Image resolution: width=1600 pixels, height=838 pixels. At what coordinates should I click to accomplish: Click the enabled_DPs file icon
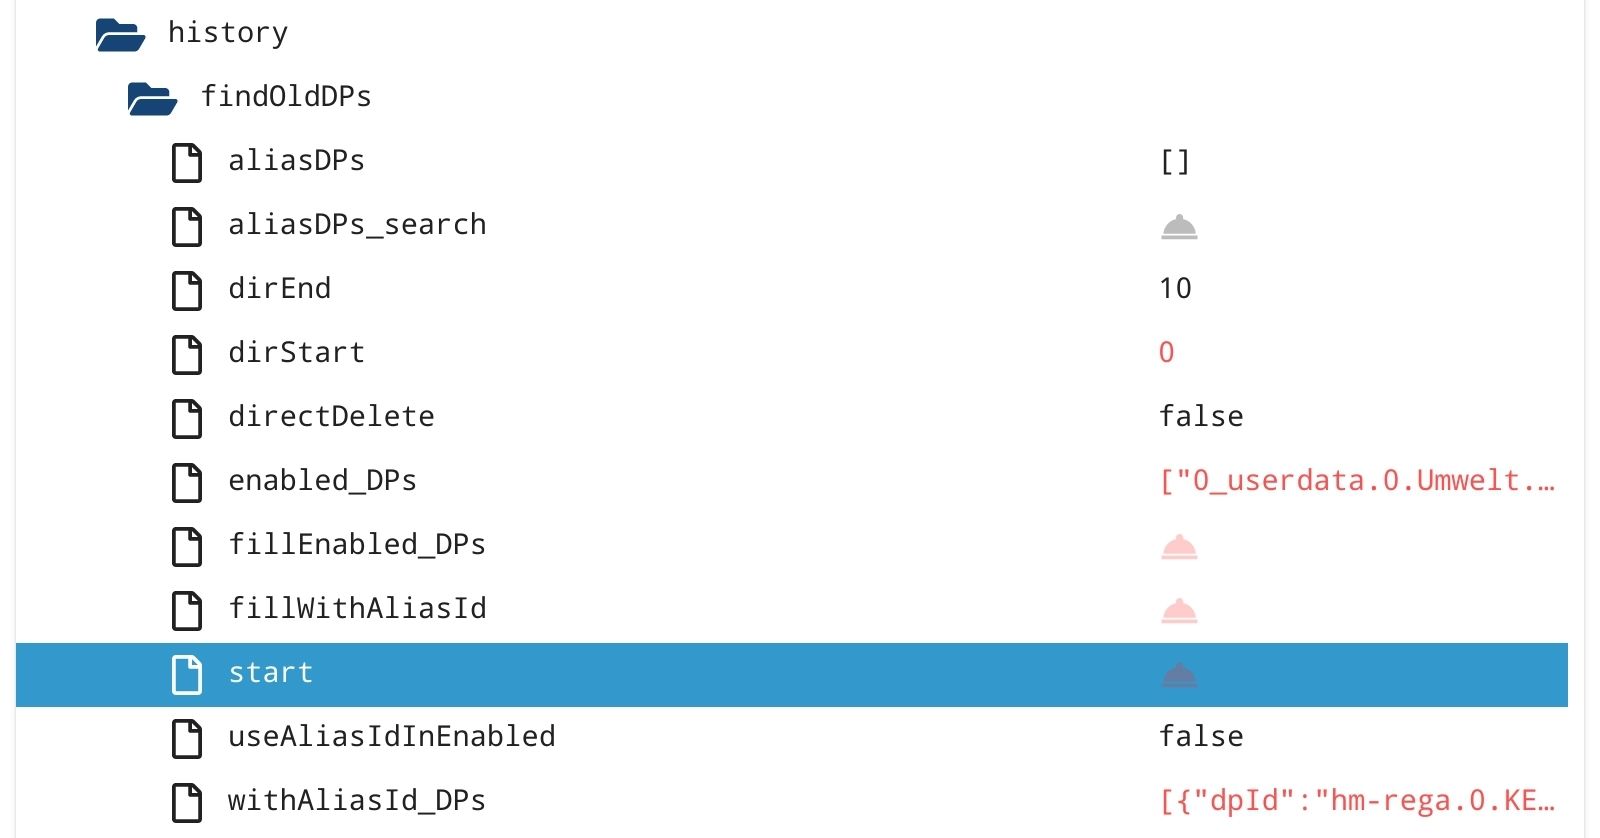coord(187,482)
